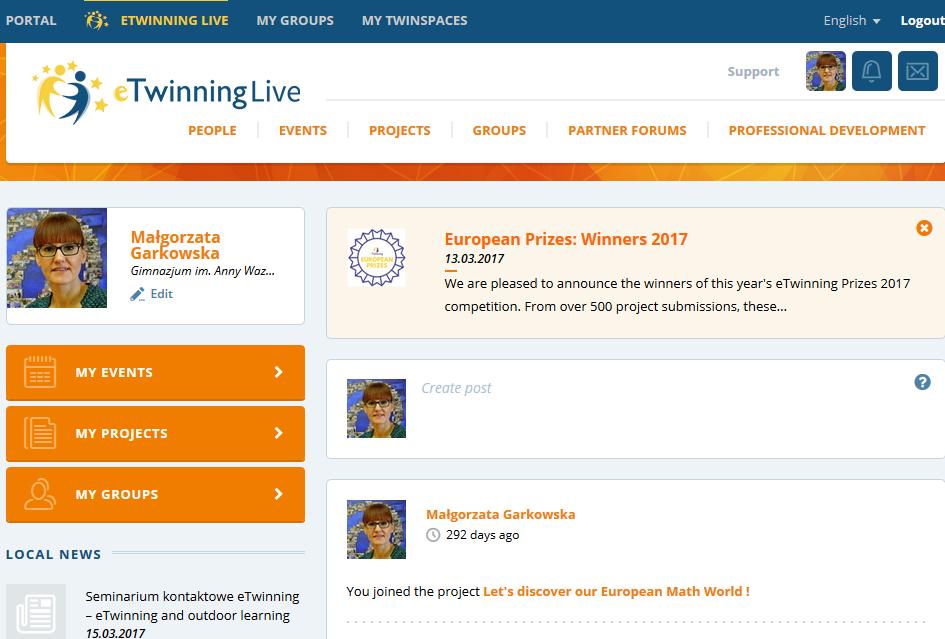Click the large profile photo in sidebar
This screenshot has width=945, height=639.
coord(57,258)
